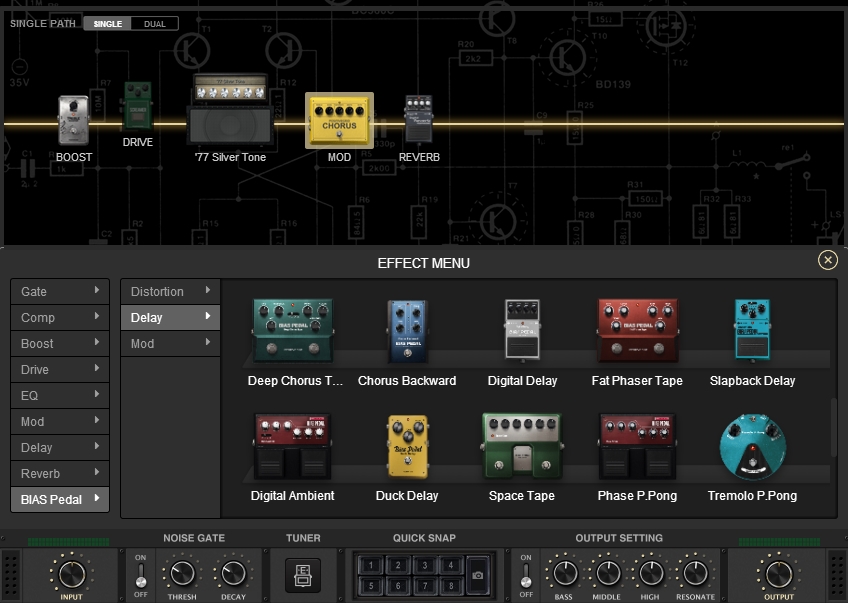Viewport: 848px width, 603px height.
Task: Click the Quick Snap camera icon
Action: coord(478,576)
